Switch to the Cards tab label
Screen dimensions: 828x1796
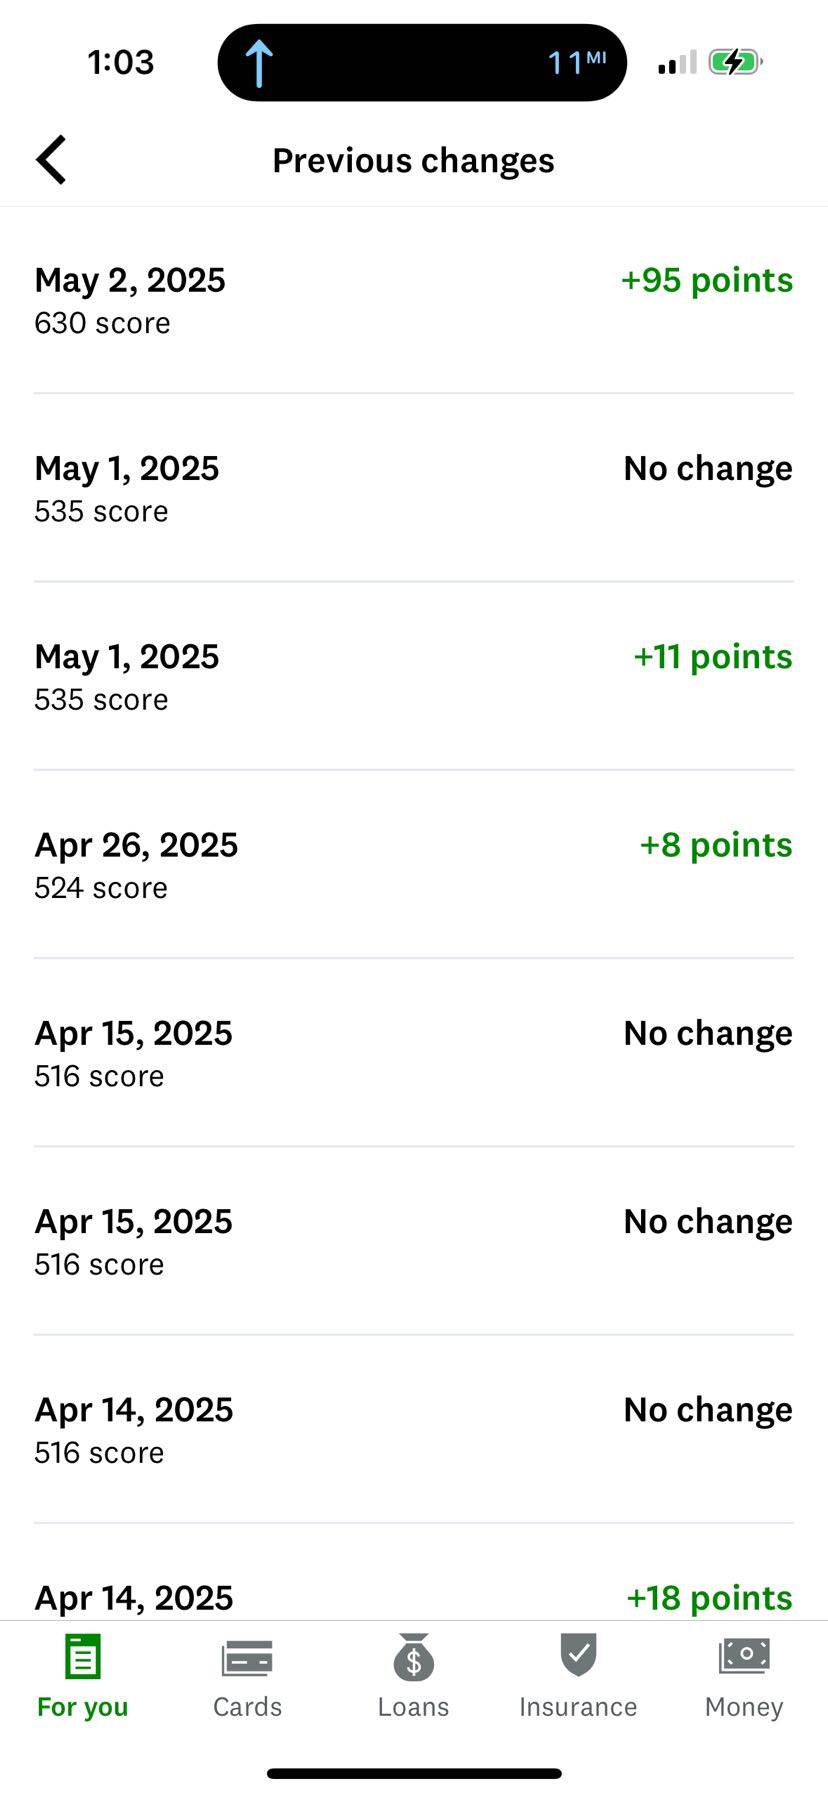click(x=247, y=1707)
